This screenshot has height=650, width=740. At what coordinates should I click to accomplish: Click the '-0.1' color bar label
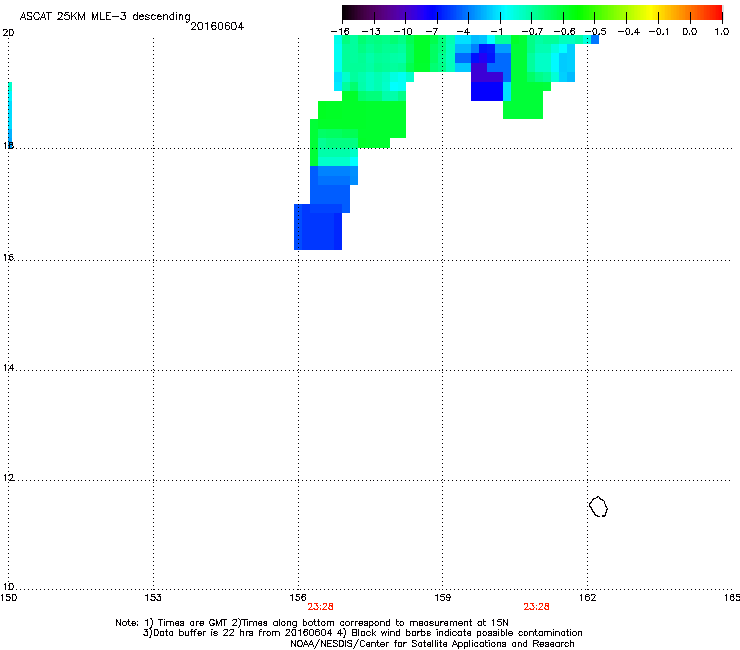tap(659, 32)
